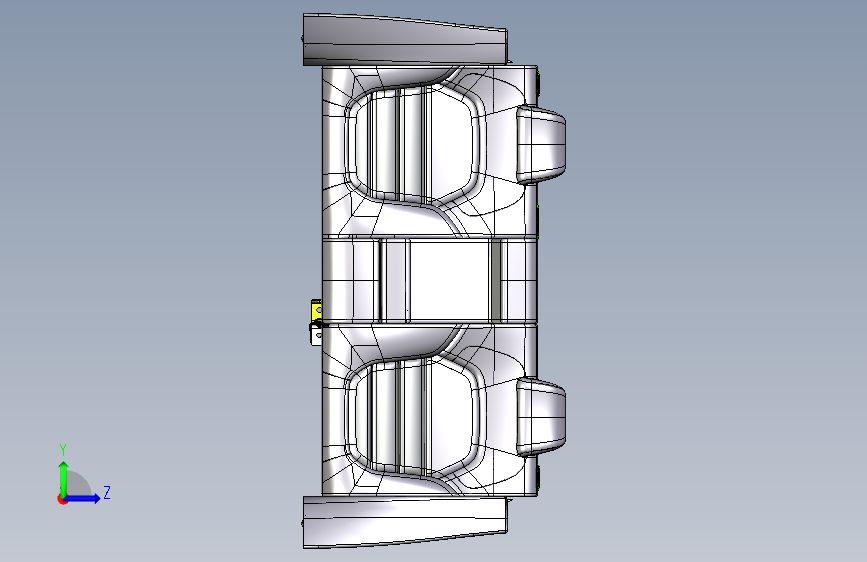Click the blue Z axis arrow on the triad
The image size is (867, 562).
tap(83, 498)
